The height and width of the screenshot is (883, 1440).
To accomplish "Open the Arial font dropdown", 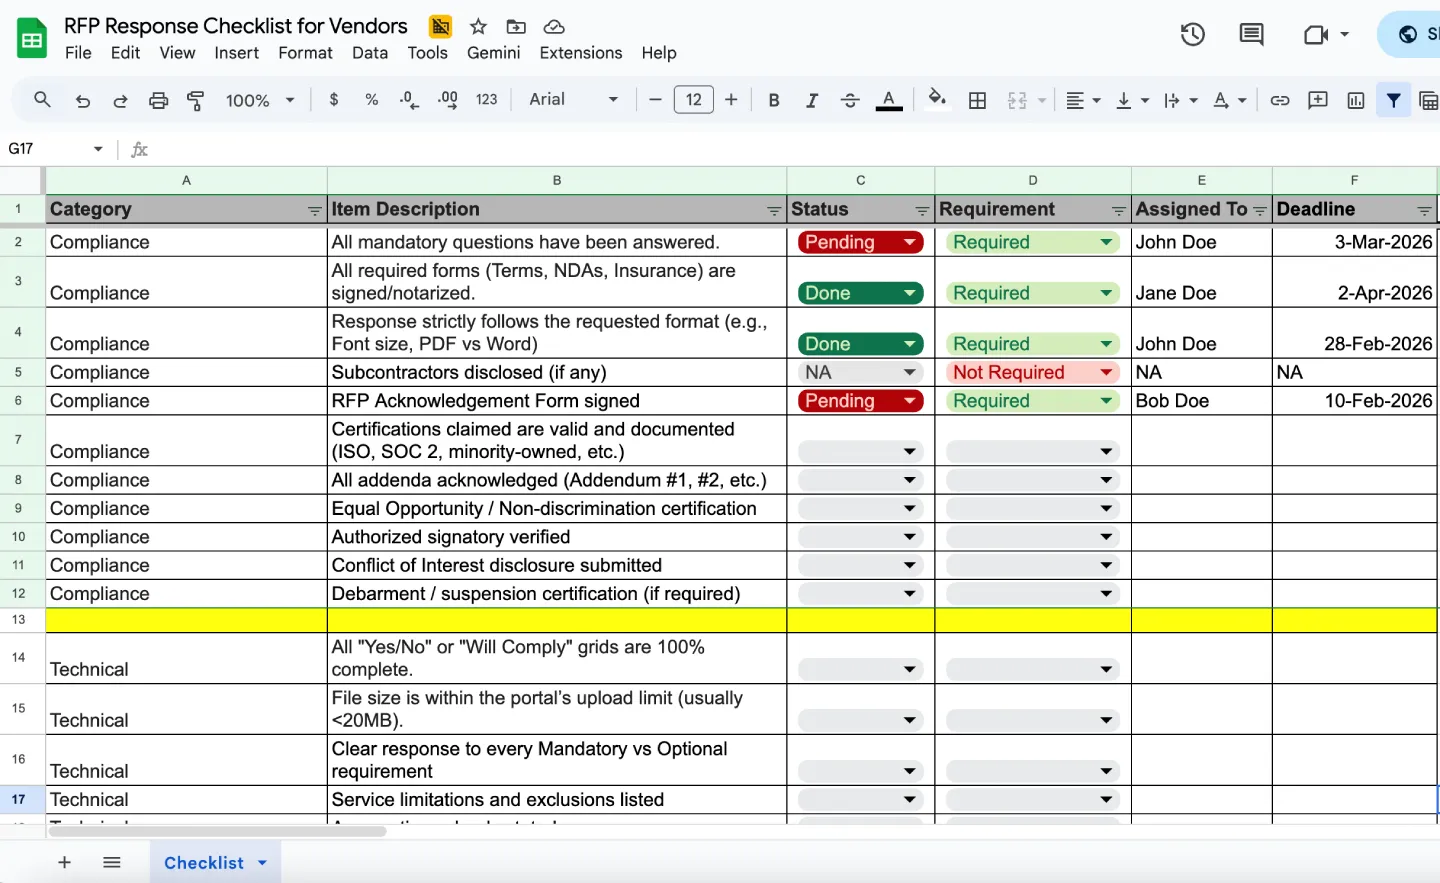I will (574, 100).
